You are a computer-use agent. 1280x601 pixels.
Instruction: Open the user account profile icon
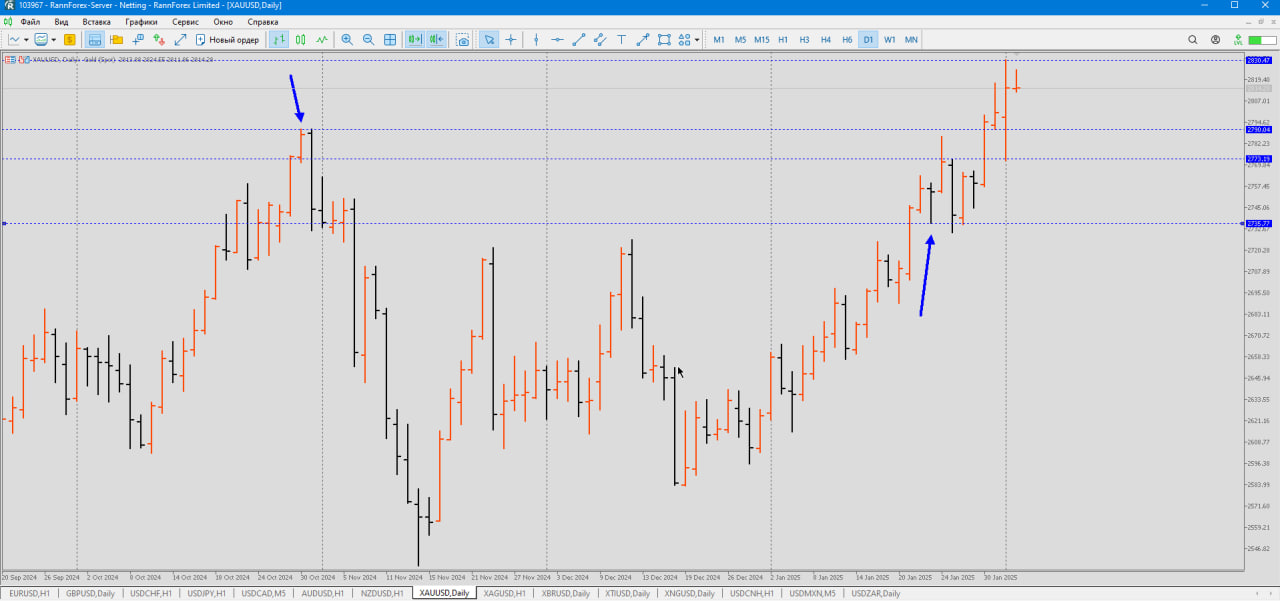tap(1216, 40)
